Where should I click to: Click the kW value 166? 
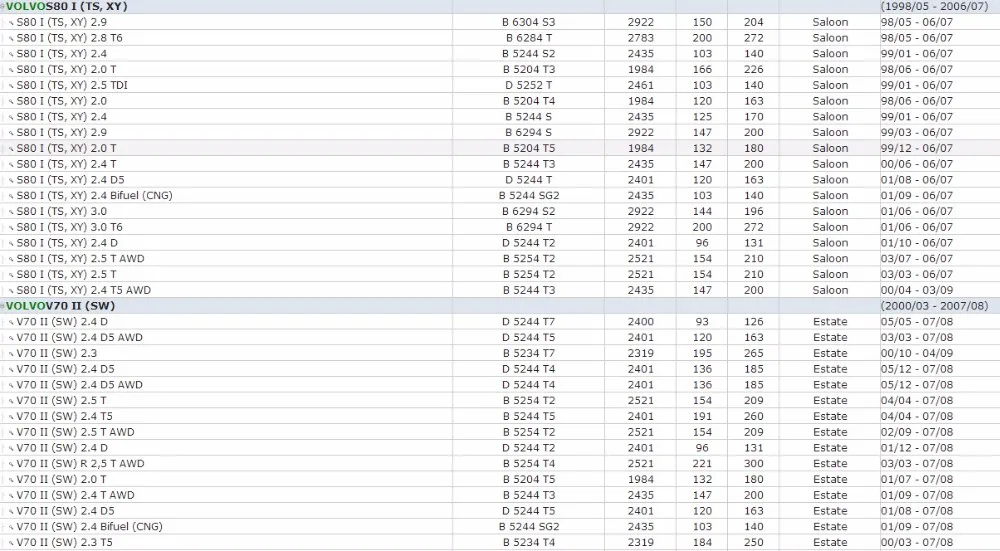pos(702,69)
